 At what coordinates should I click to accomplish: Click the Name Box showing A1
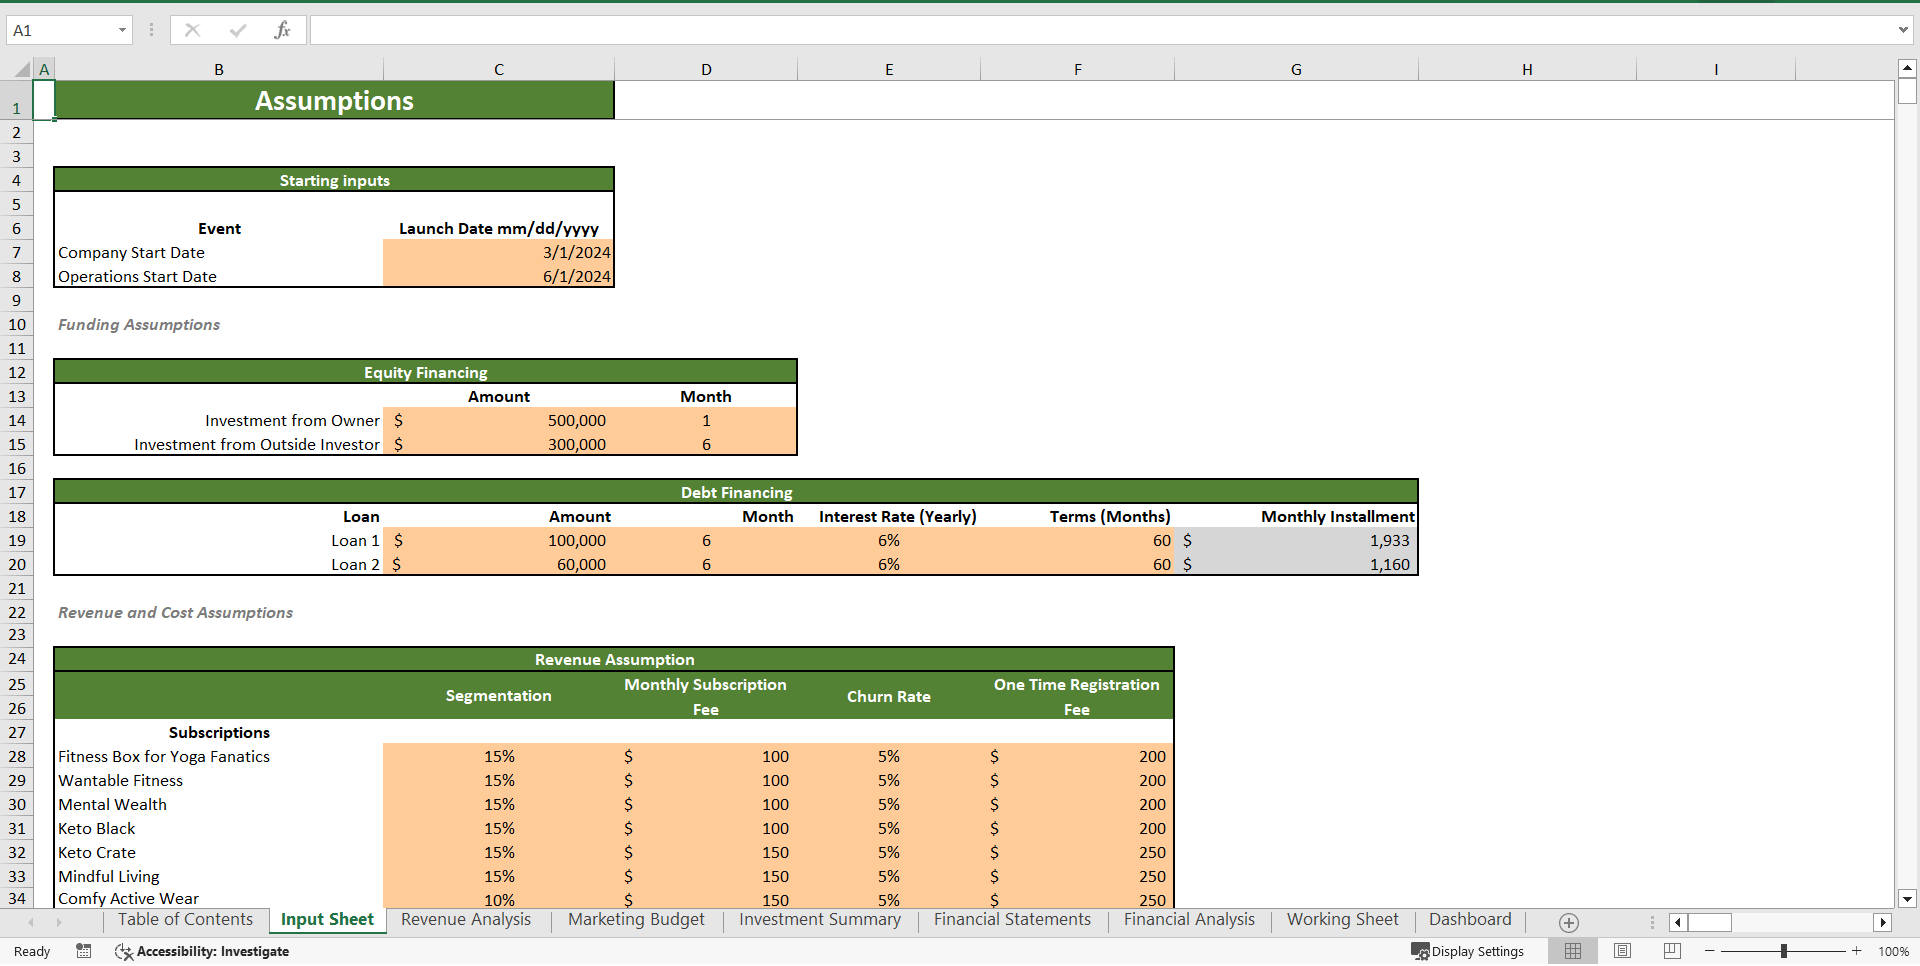(60, 30)
